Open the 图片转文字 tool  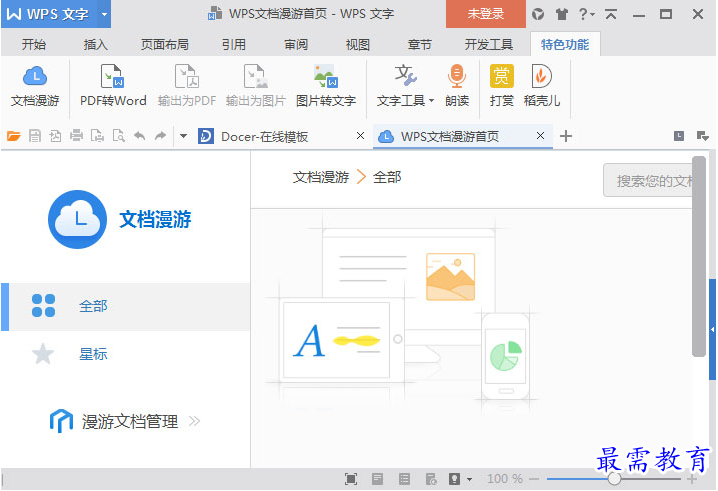[x=326, y=87]
